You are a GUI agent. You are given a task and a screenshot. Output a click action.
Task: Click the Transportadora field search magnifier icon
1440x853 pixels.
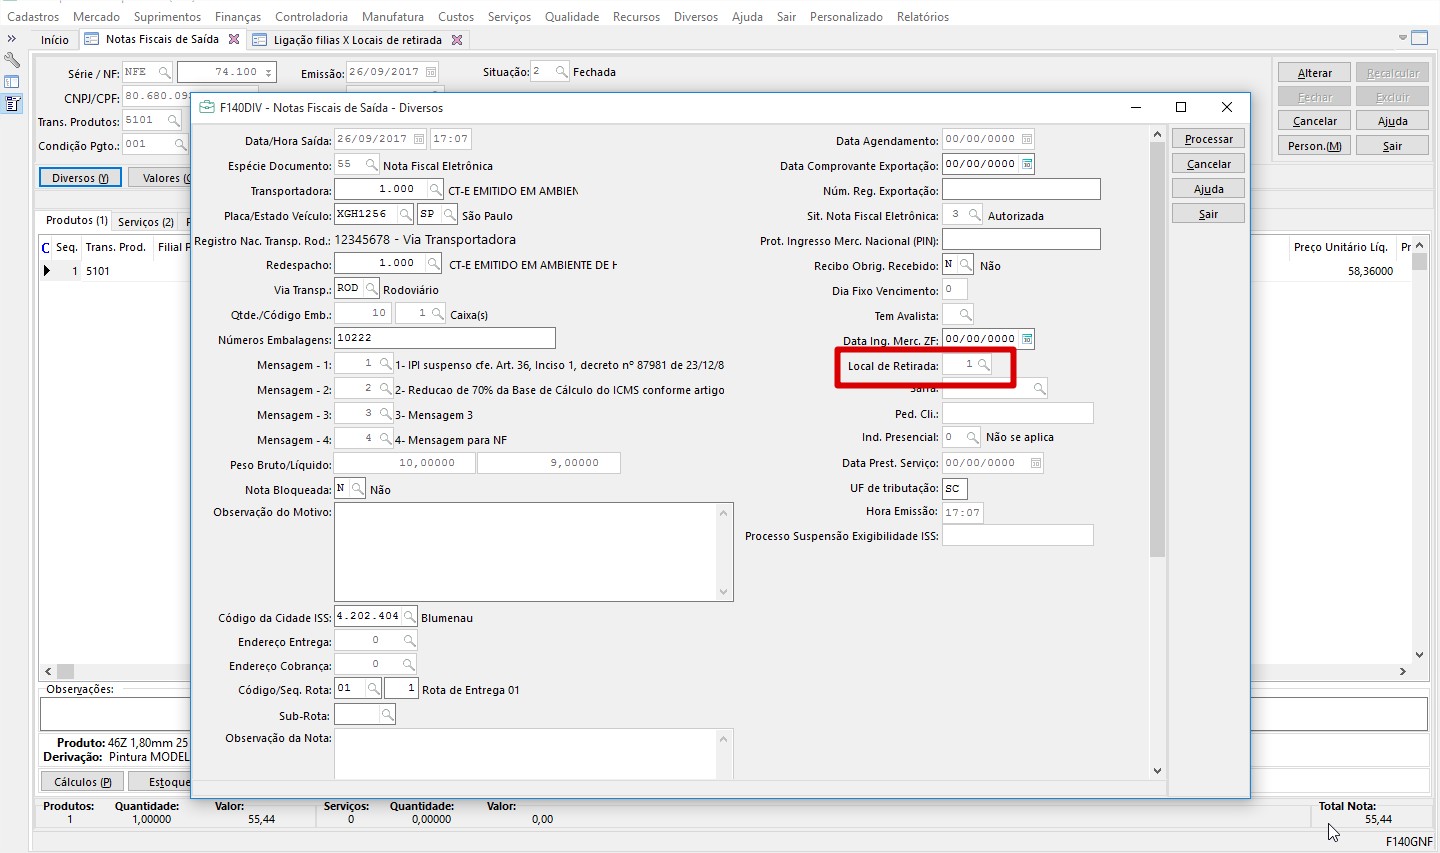pyautogui.click(x=435, y=190)
